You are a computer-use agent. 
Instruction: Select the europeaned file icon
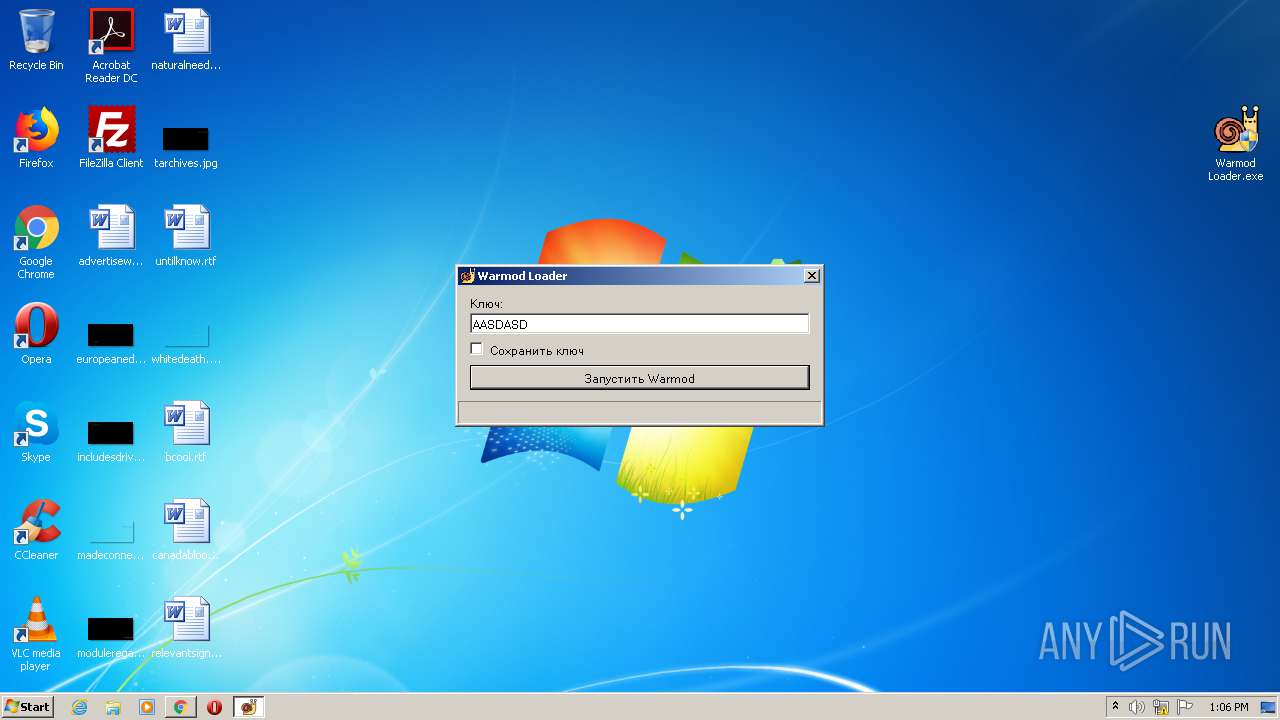click(111, 342)
